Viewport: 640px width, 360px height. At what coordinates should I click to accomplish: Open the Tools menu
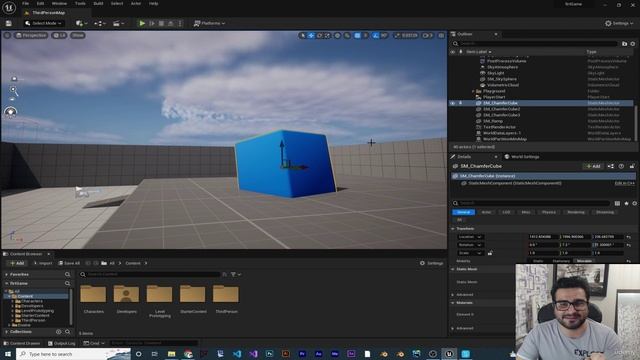[x=80, y=4]
